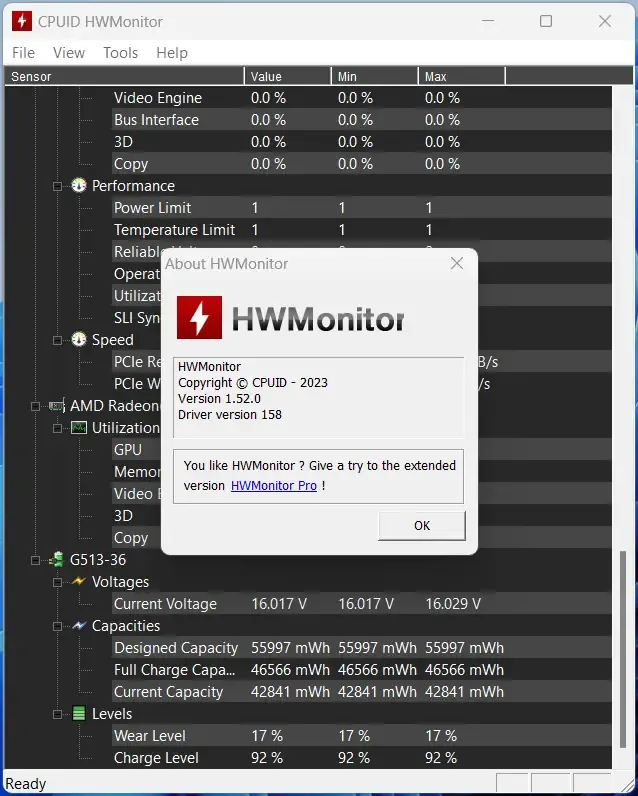Click the Utilization chart icon under AMD Radeon
638x796 pixels.
click(x=79, y=428)
